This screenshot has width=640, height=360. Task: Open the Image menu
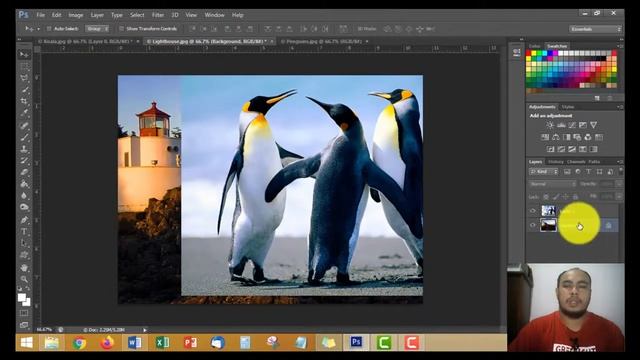76,15
